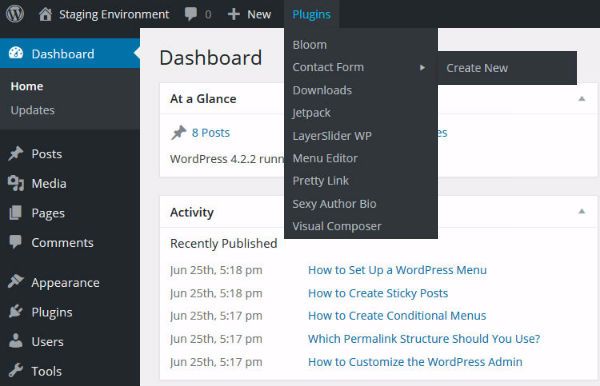Select Contact Form in Plugins dropdown
This screenshot has width=600, height=386.
[328, 67]
